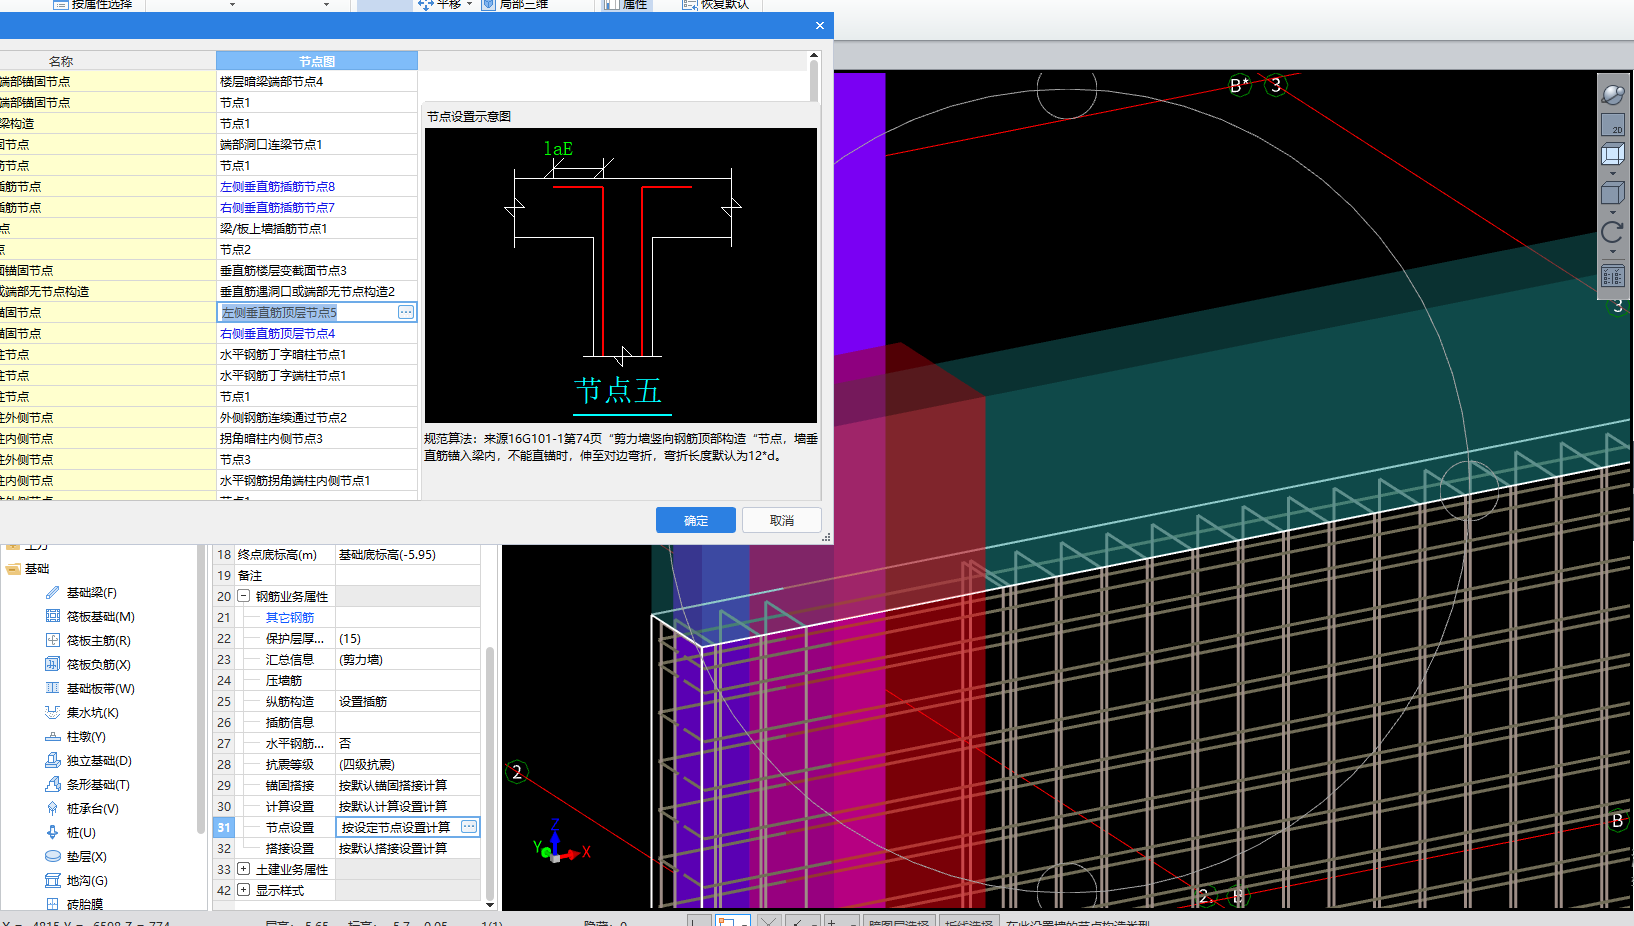Click 备注 property row value

coord(408,576)
